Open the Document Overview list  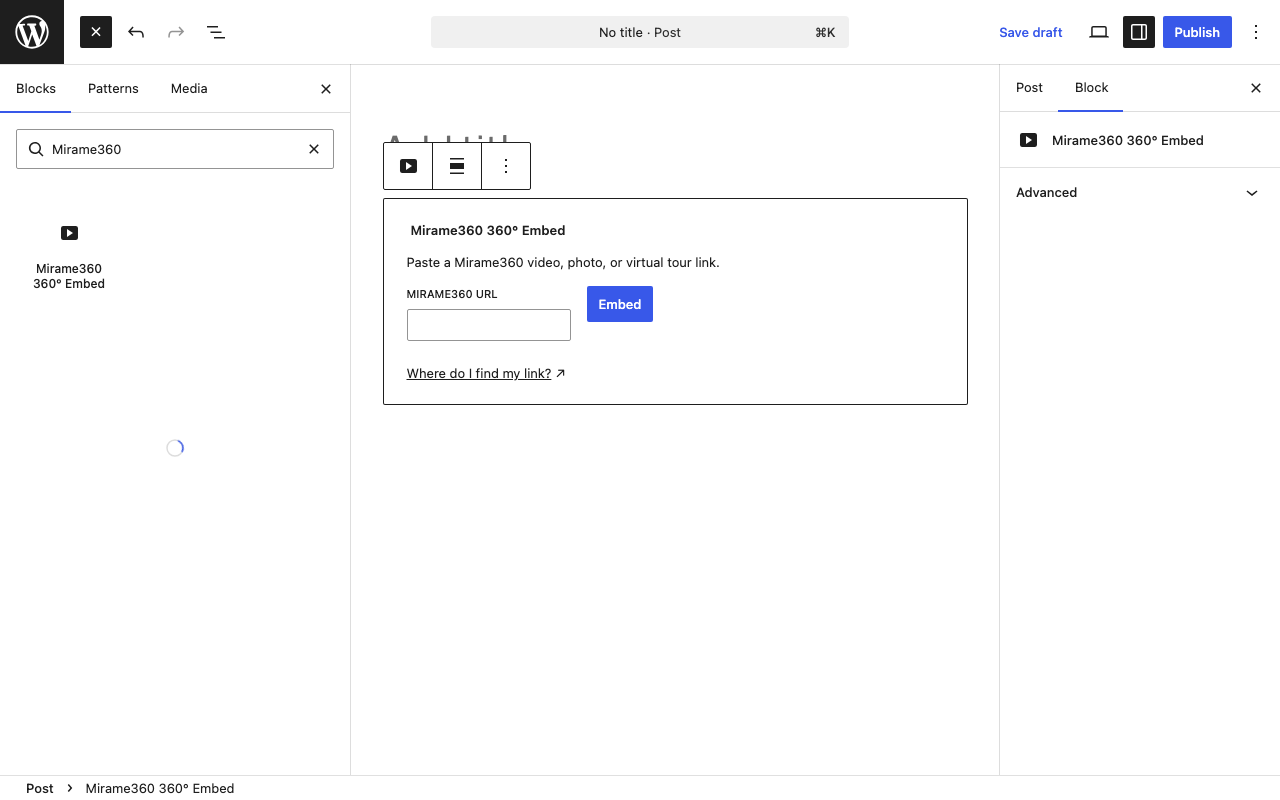[216, 32]
